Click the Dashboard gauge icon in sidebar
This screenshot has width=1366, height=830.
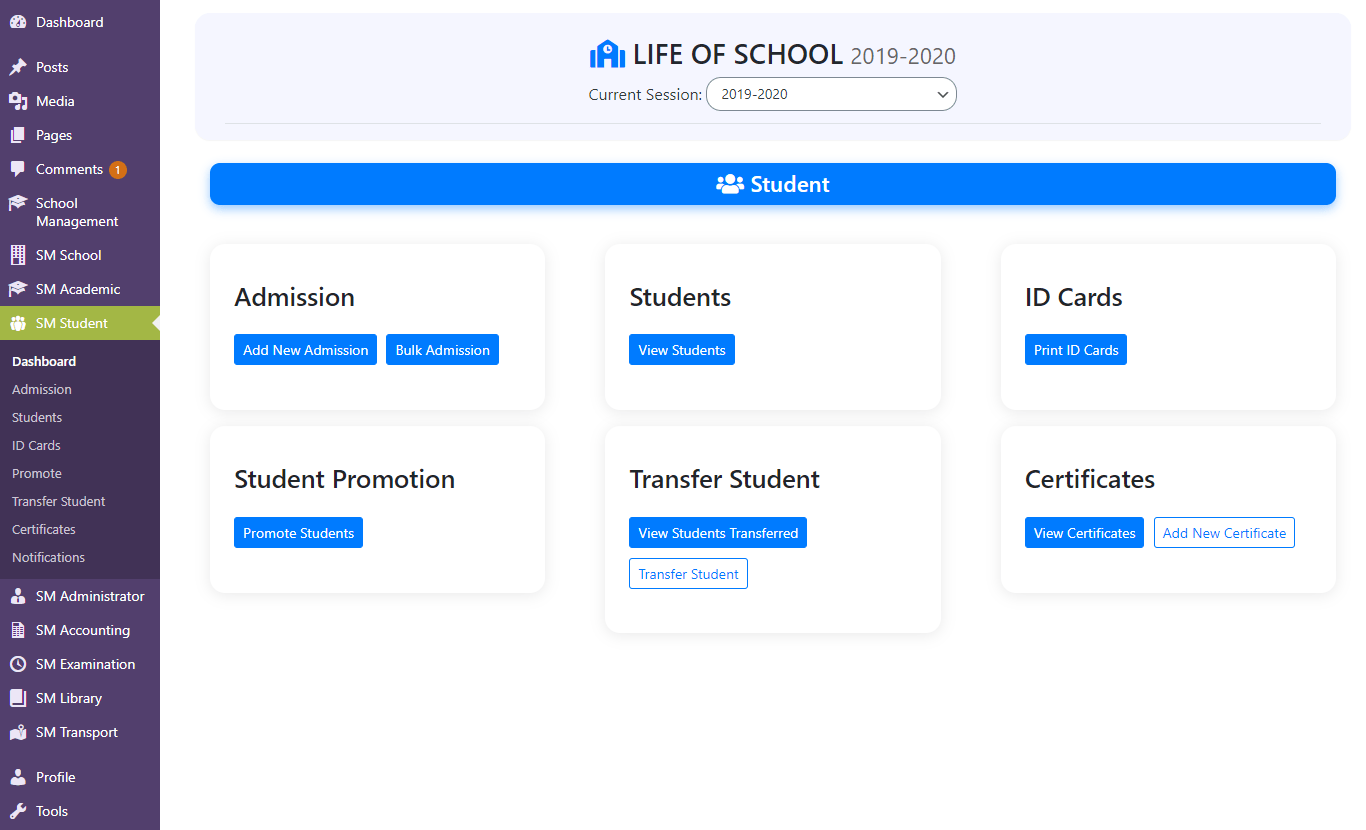[18, 22]
